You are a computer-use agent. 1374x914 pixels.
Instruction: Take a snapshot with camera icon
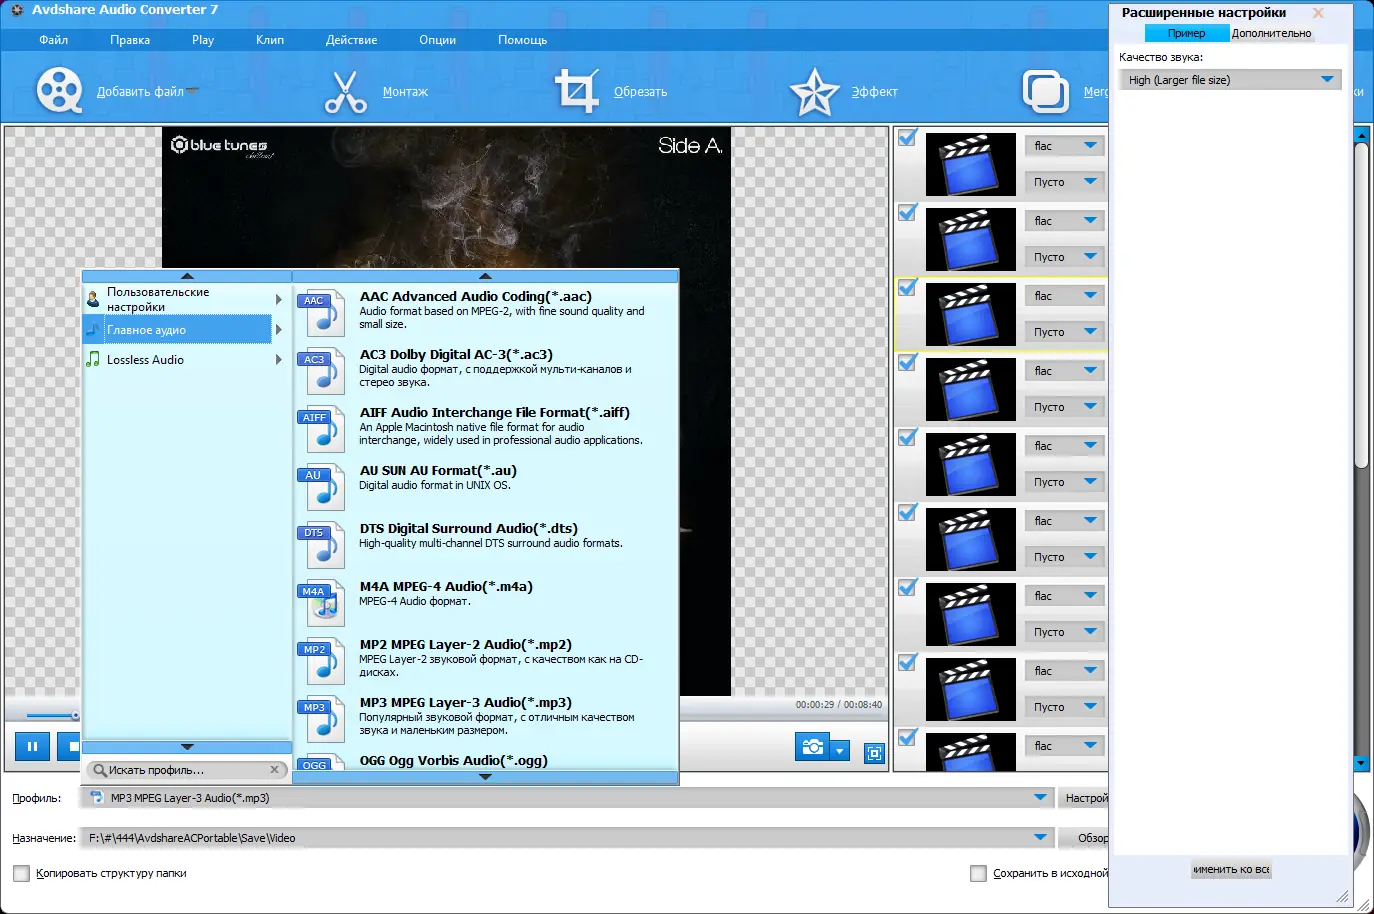pos(813,747)
